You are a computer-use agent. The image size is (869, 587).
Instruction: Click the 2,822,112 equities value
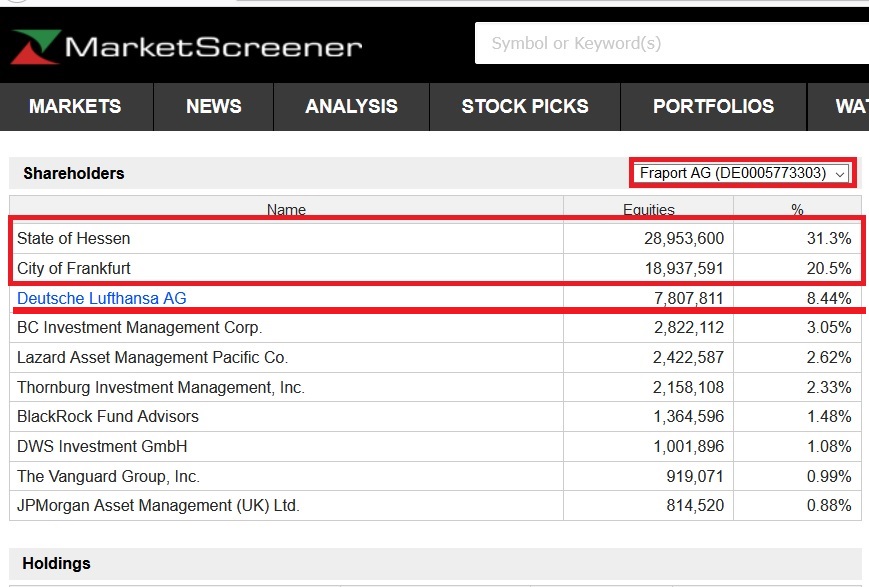coord(689,328)
